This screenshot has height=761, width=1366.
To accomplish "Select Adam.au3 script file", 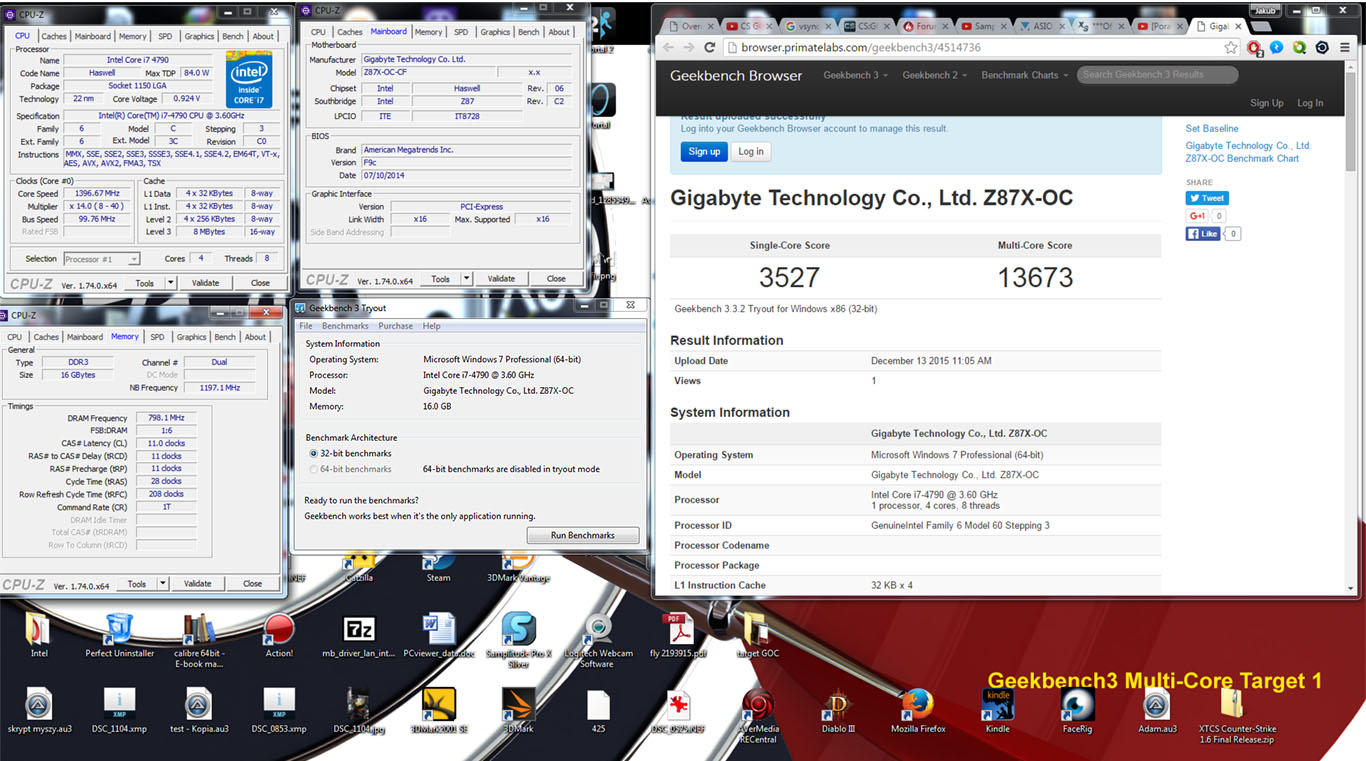I will 1157,710.
